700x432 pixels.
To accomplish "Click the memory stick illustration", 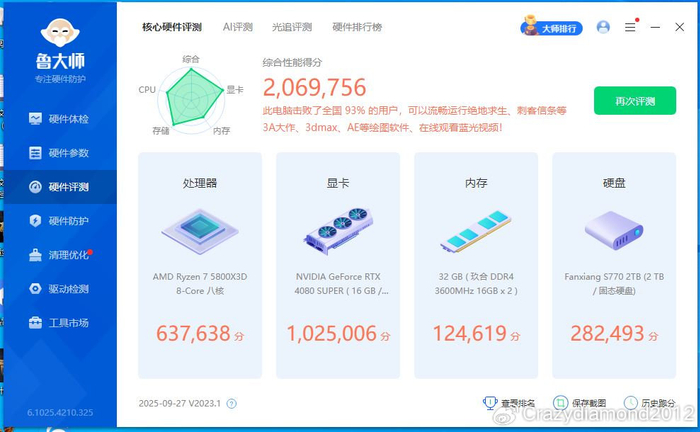I will (x=476, y=231).
